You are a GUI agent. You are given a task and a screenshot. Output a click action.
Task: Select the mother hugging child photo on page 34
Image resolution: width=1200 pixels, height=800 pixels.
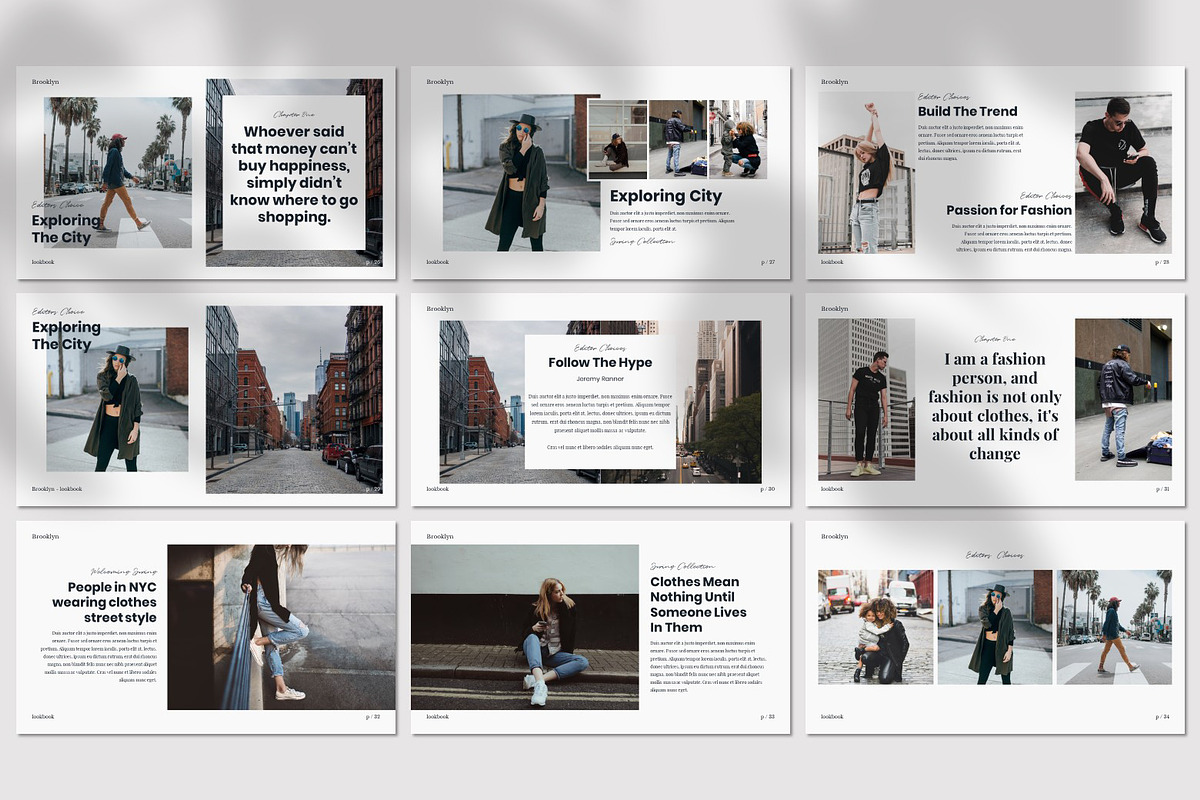(875, 627)
